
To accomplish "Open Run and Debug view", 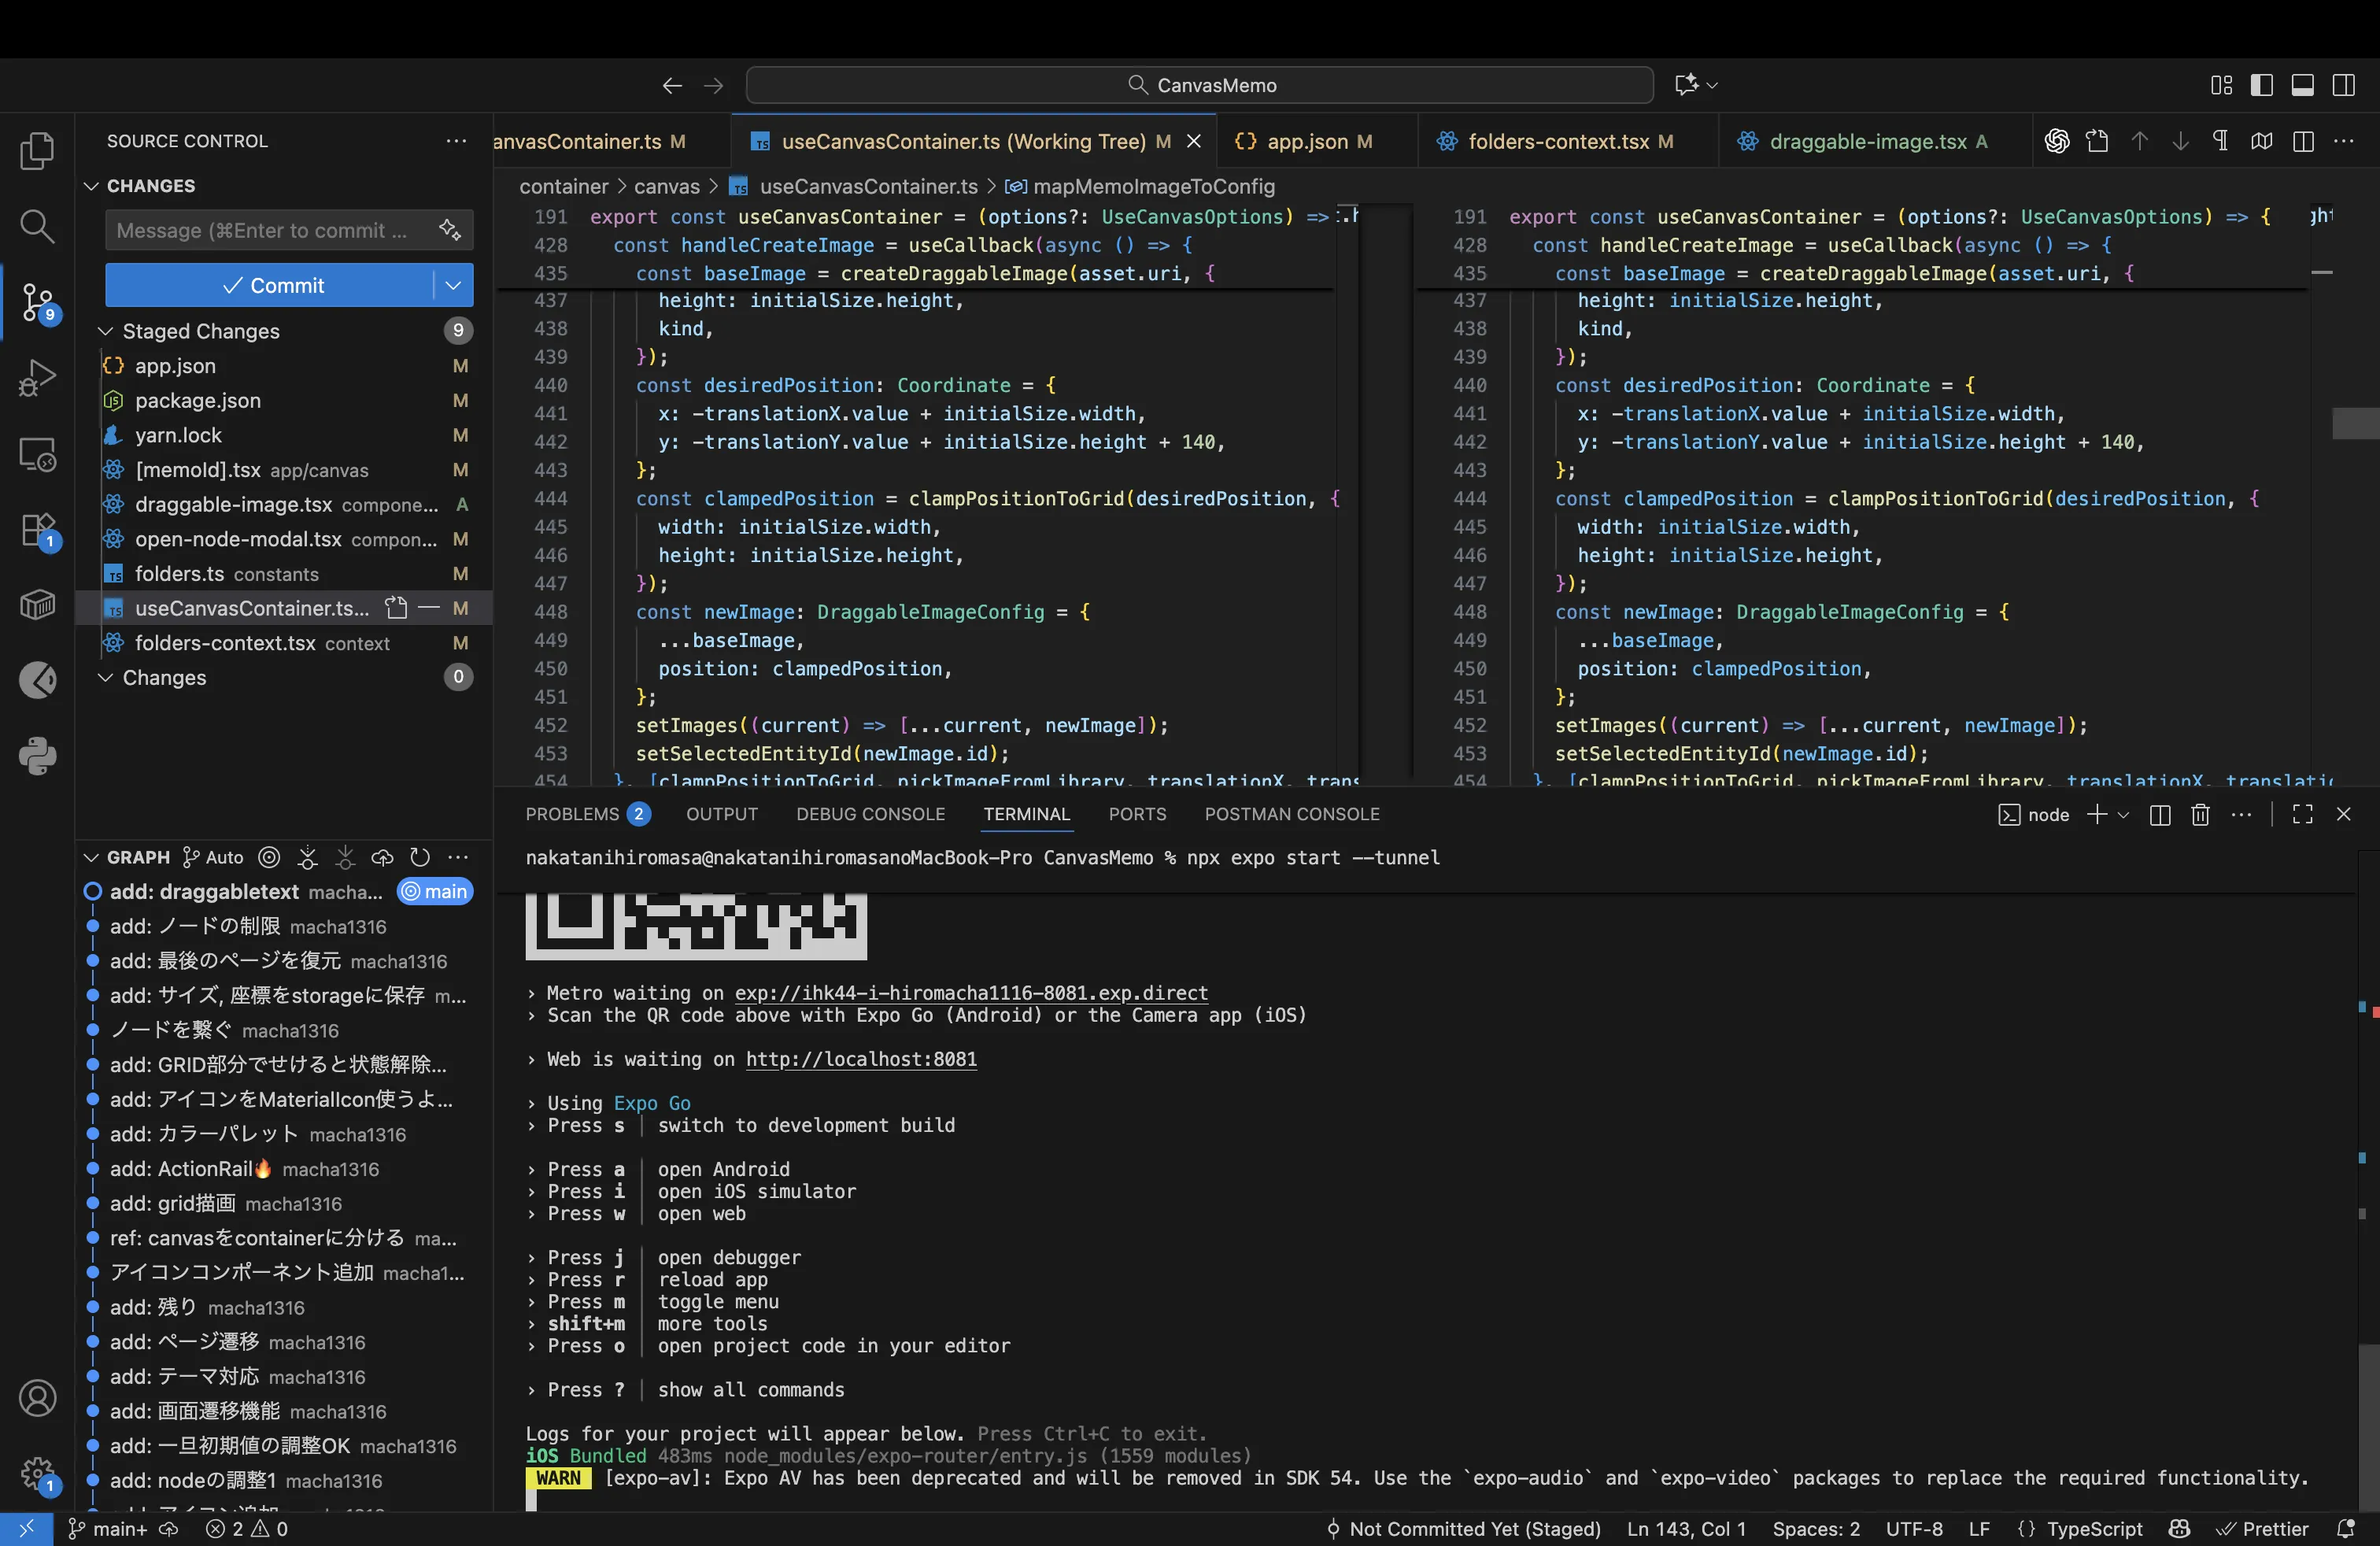I will click(37, 378).
